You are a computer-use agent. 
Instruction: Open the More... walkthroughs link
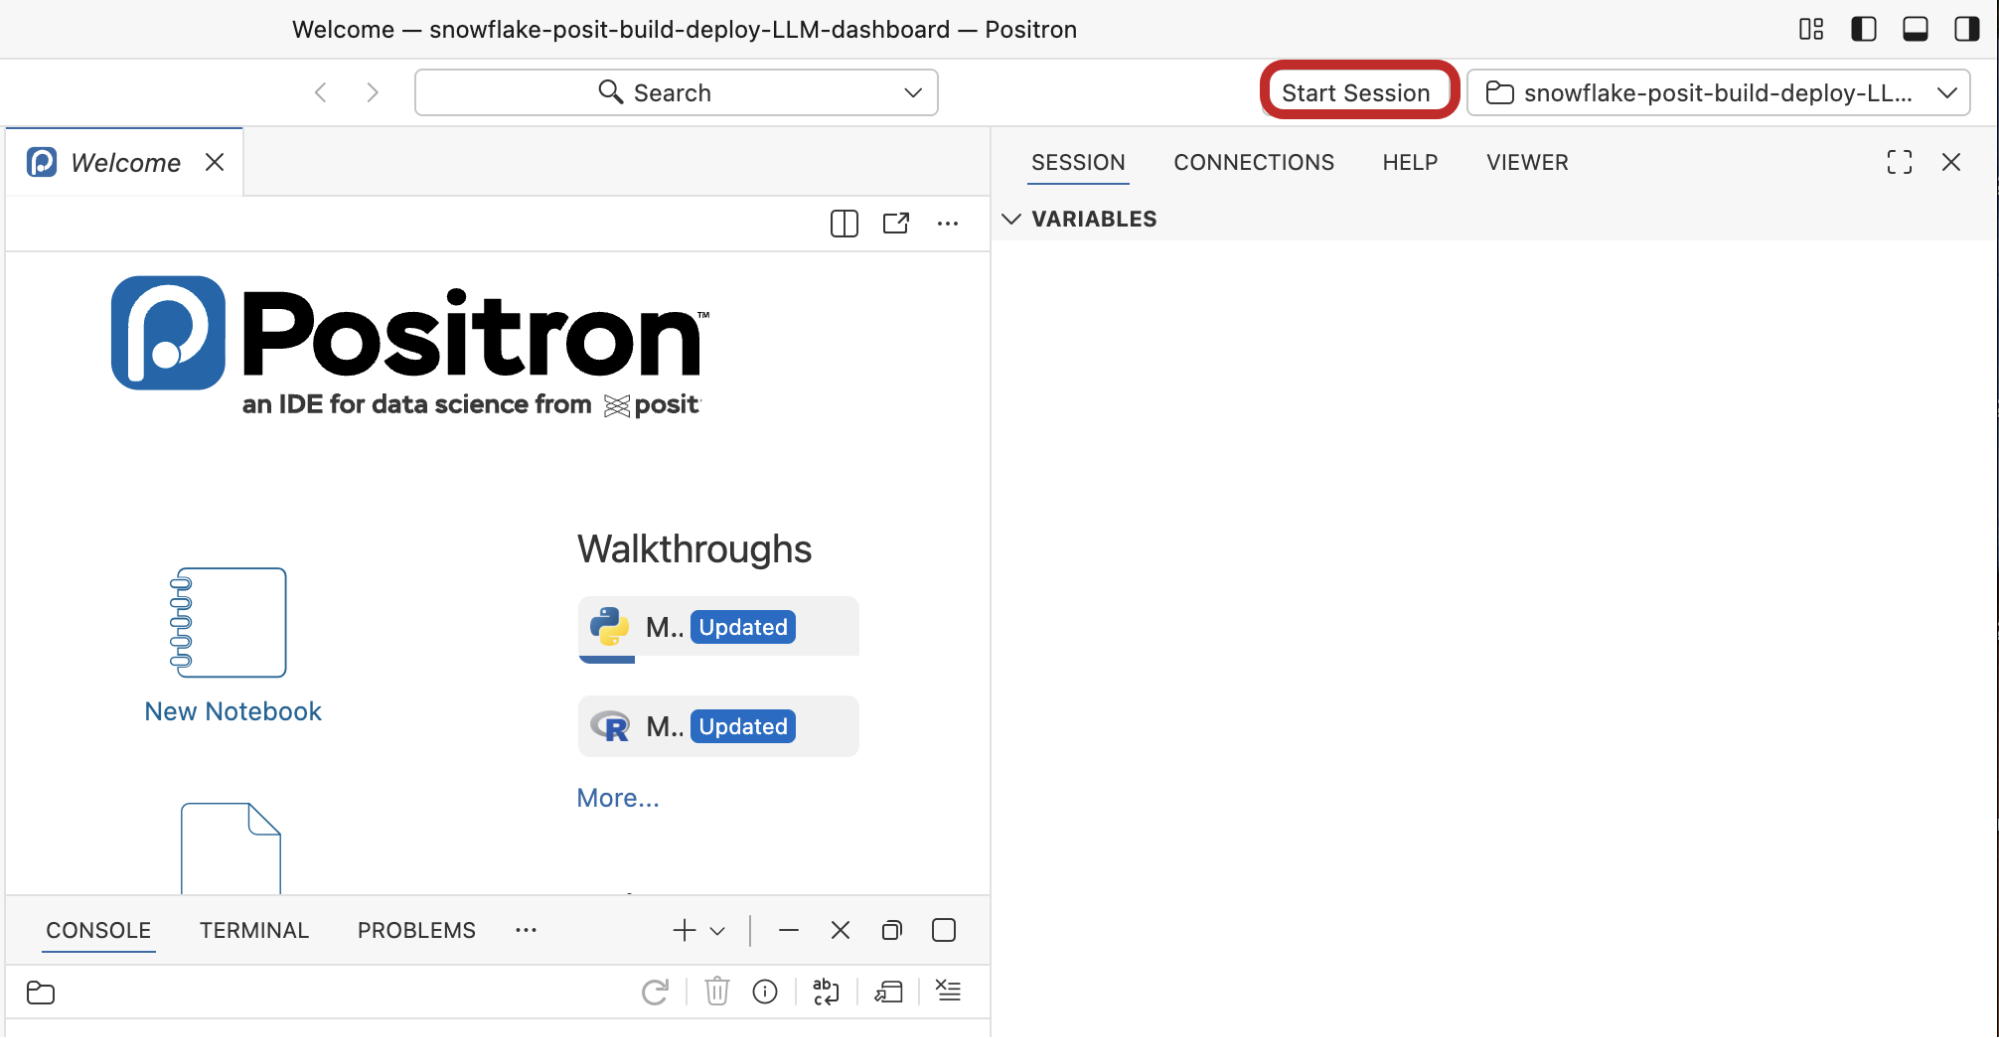point(617,798)
